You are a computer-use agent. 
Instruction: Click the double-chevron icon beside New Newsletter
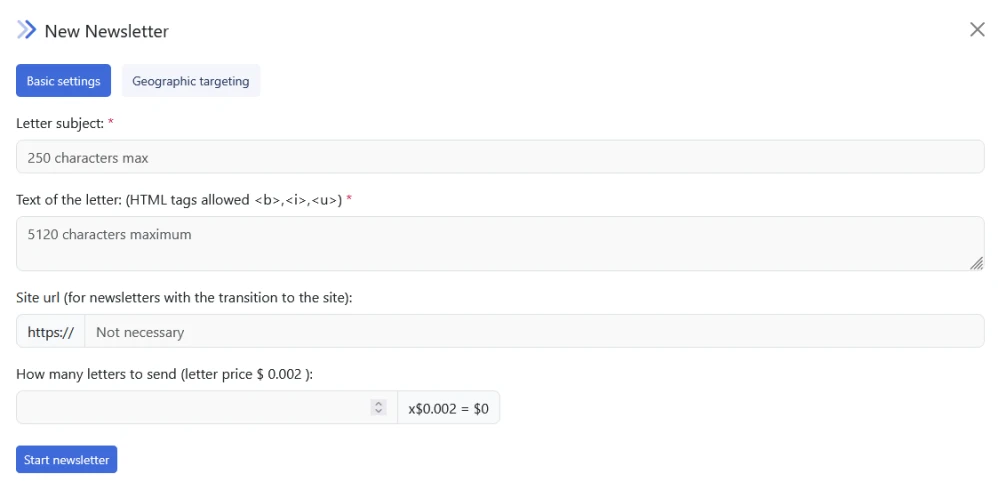(26, 30)
